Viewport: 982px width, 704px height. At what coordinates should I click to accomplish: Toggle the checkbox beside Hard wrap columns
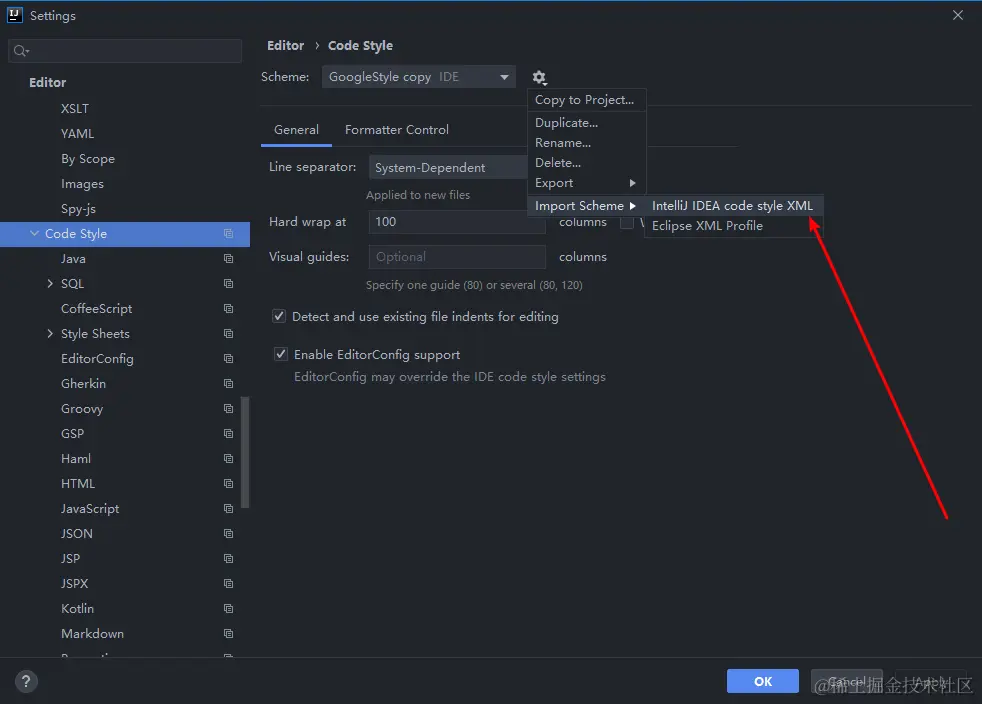[x=626, y=222]
